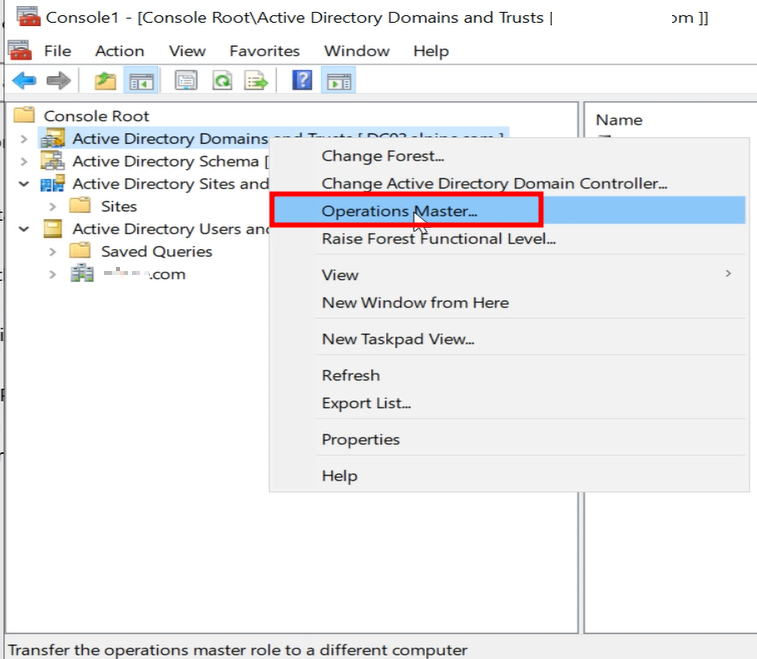Click the Name column header
The height and width of the screenshot is (659, 757).
[619, 120]
